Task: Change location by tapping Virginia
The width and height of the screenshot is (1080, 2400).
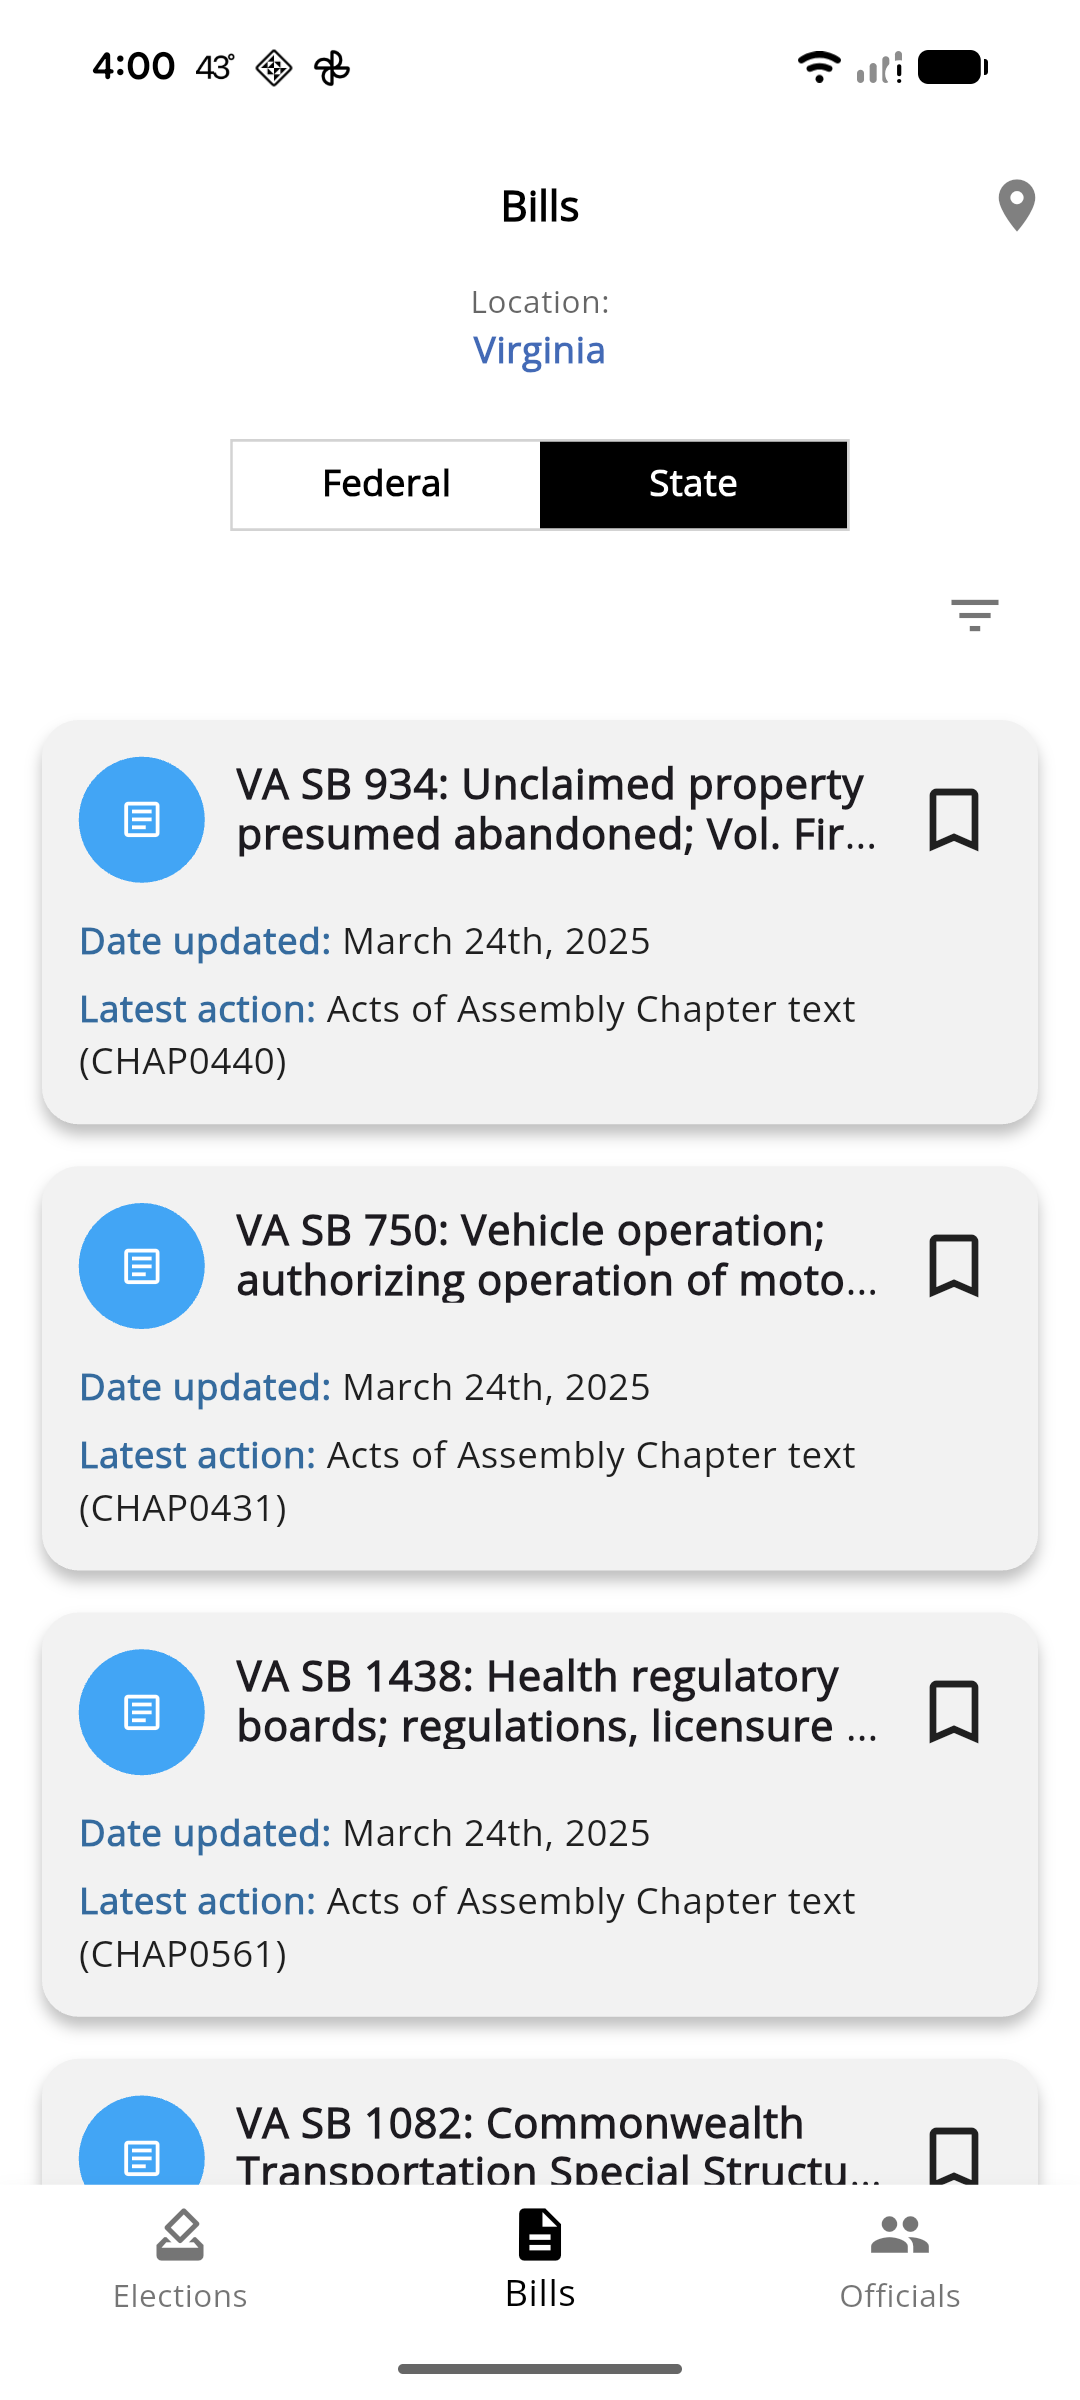Action: 539,350
